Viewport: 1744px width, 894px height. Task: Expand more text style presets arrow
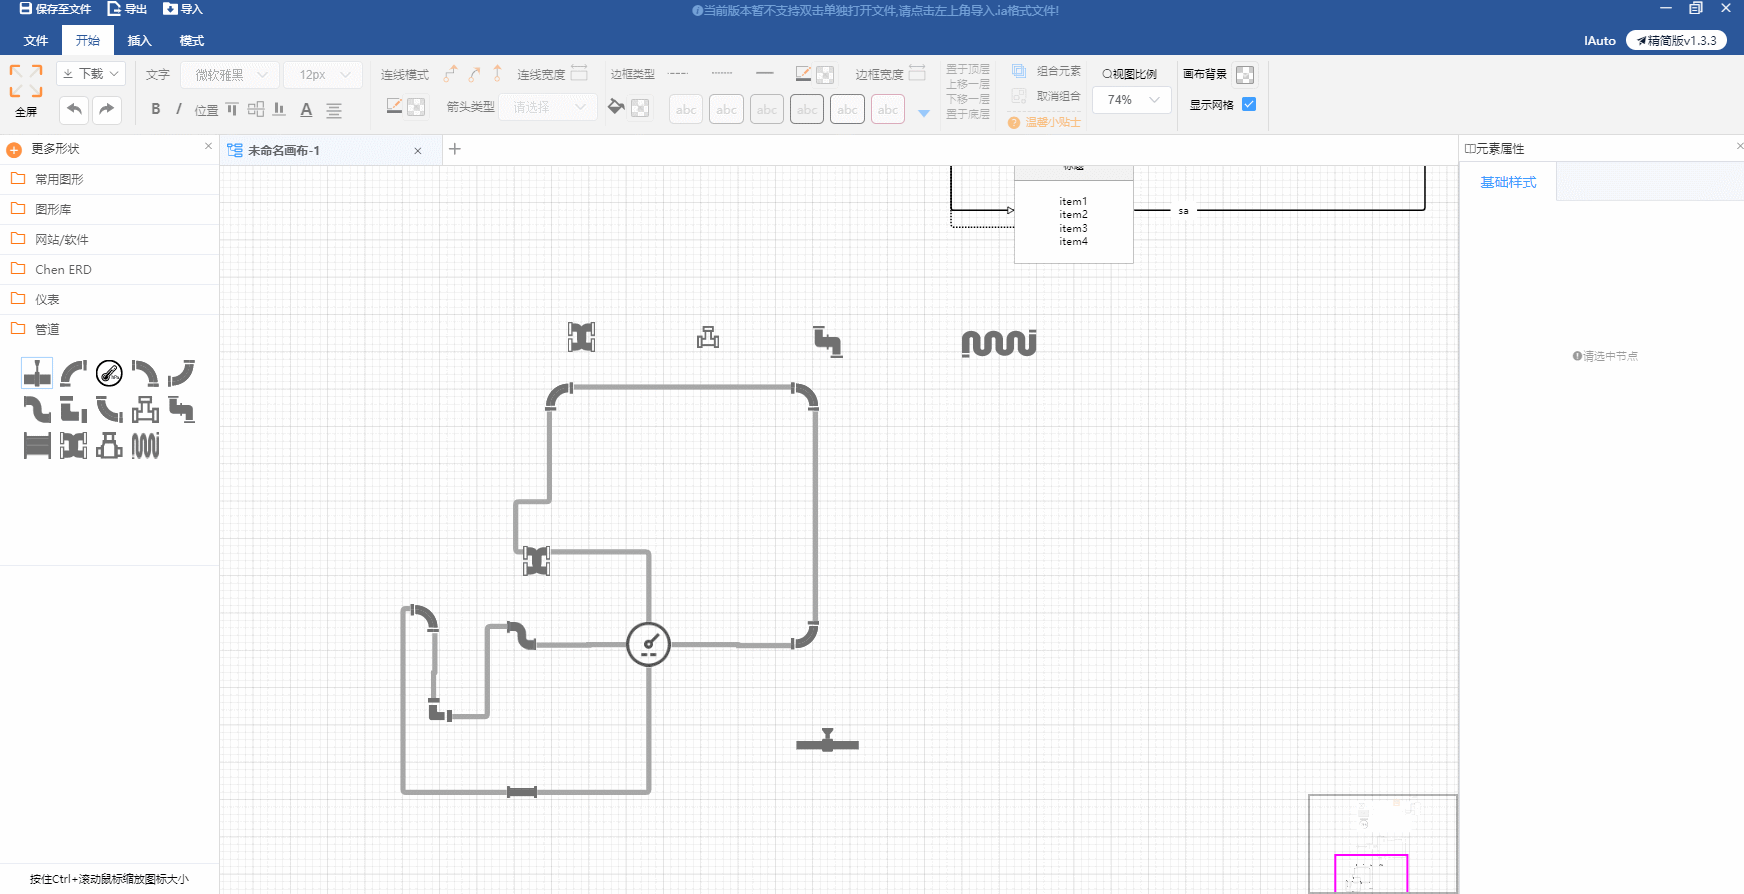pyautogui.click(x=924, y=113)
